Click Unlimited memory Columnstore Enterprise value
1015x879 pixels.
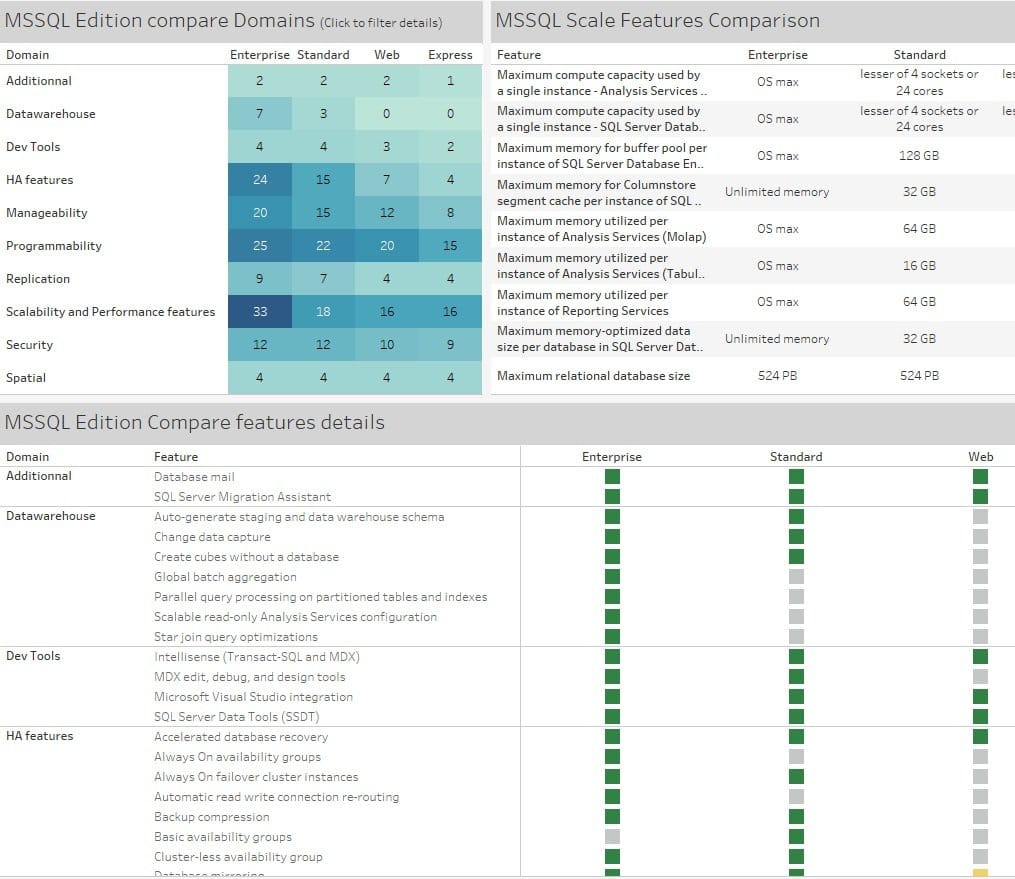coord(777,192)
